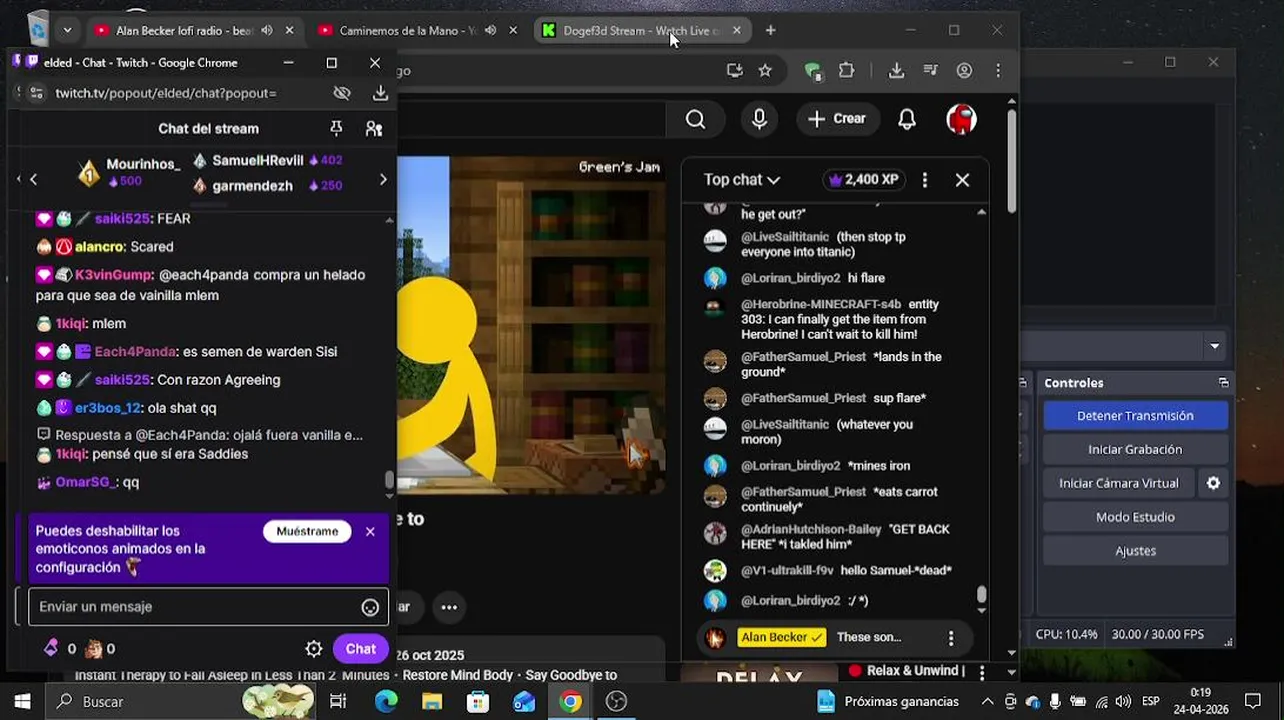Open more actions under the video
Screen dimensions: 1284x720
pos(449,607)
